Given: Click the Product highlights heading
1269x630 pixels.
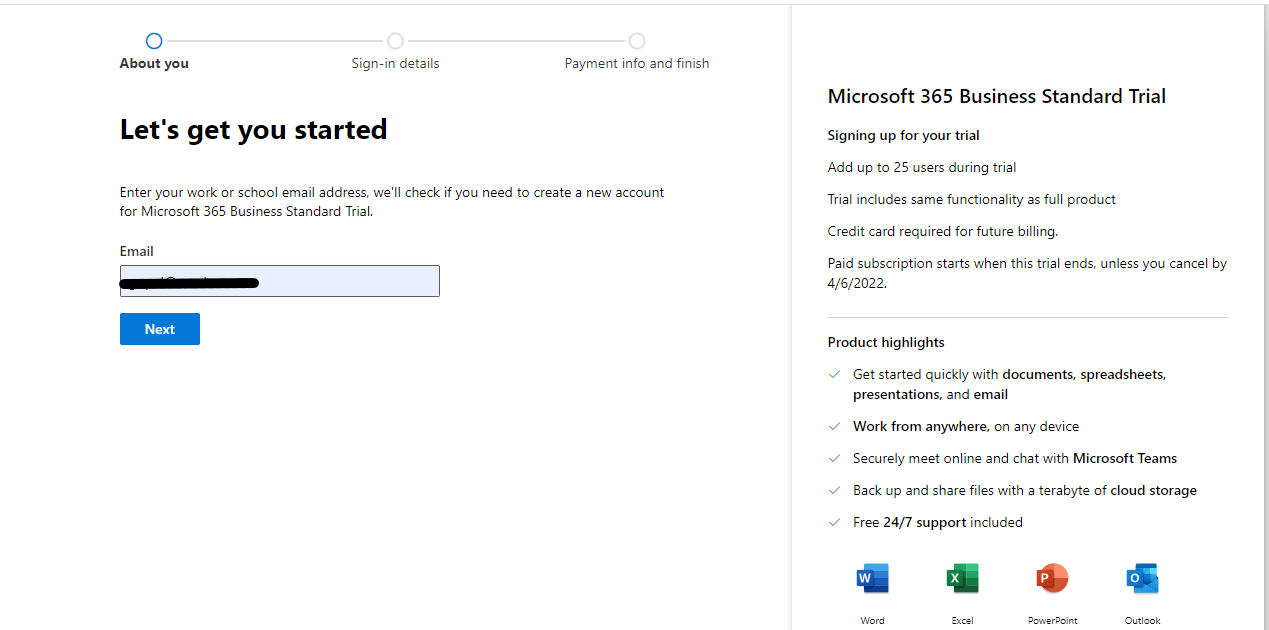Looking at the screenshot, I should (x=886, y=342).
